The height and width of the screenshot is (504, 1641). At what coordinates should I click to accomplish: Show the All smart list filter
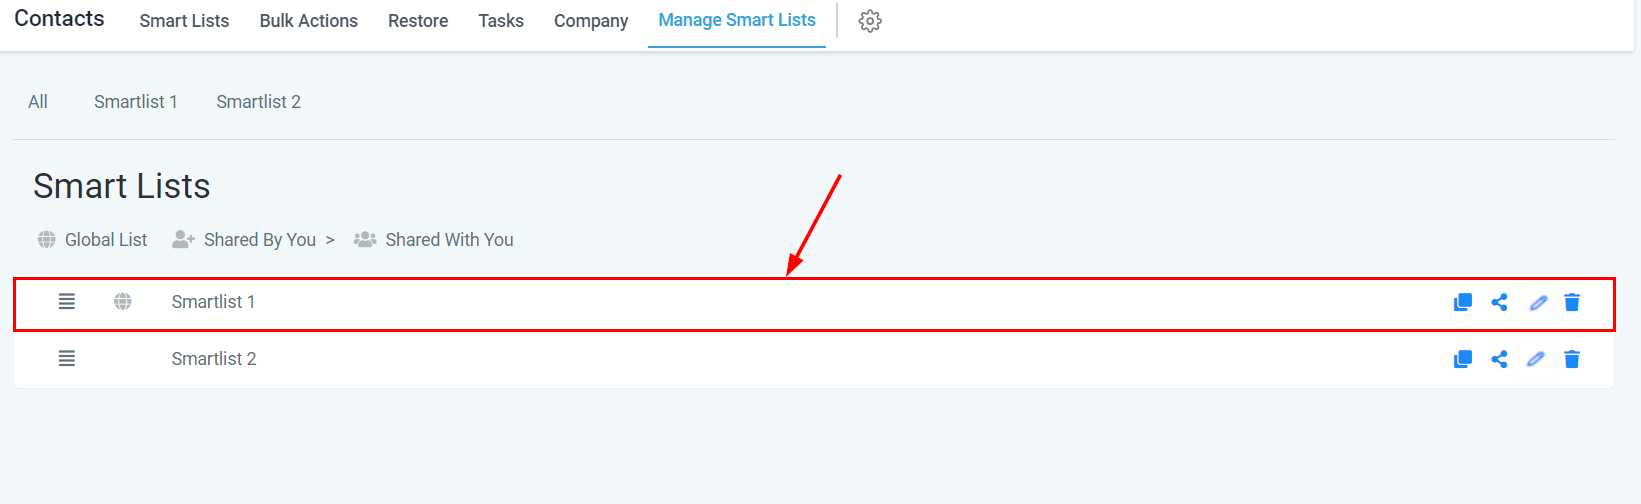click(38, 102)
